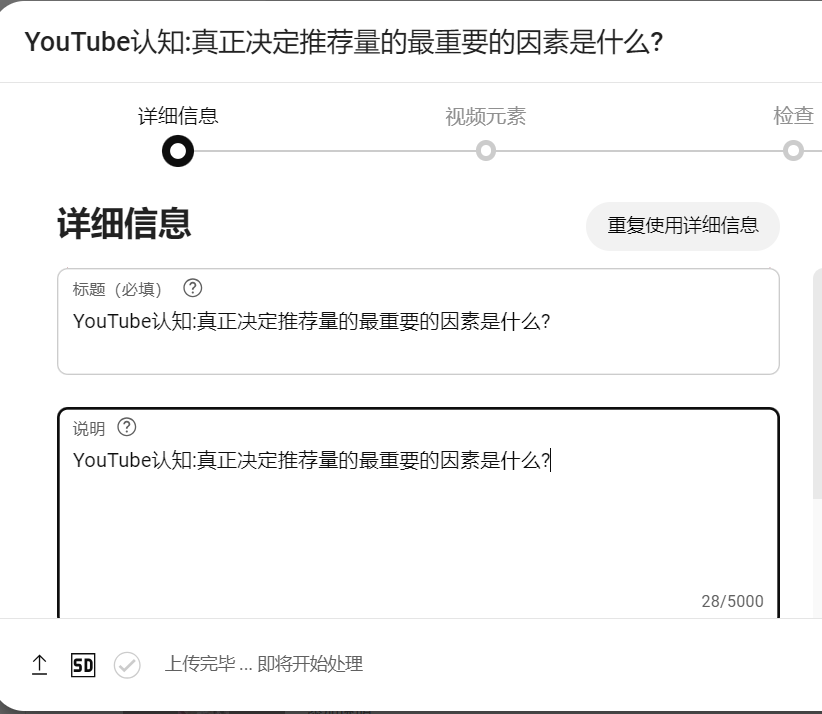Click the filled 详细信息 step circle

tap(177, 151)
